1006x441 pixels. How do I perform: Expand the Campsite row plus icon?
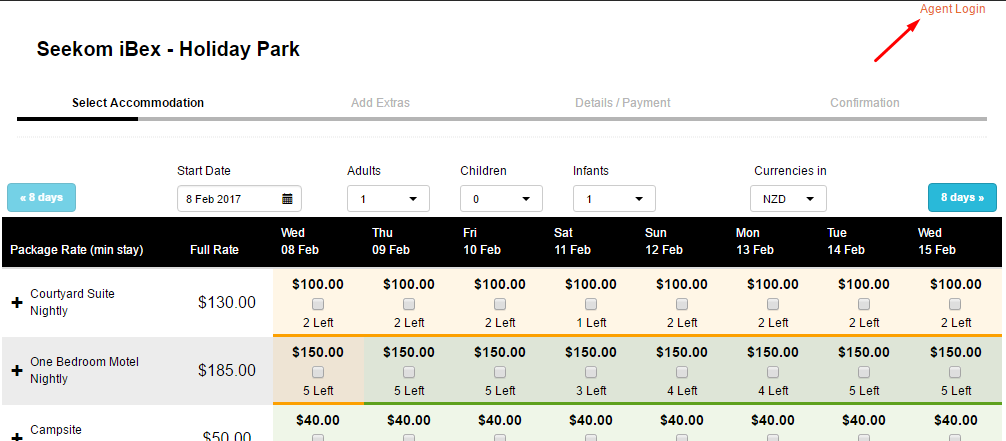(x=16, y=437)
